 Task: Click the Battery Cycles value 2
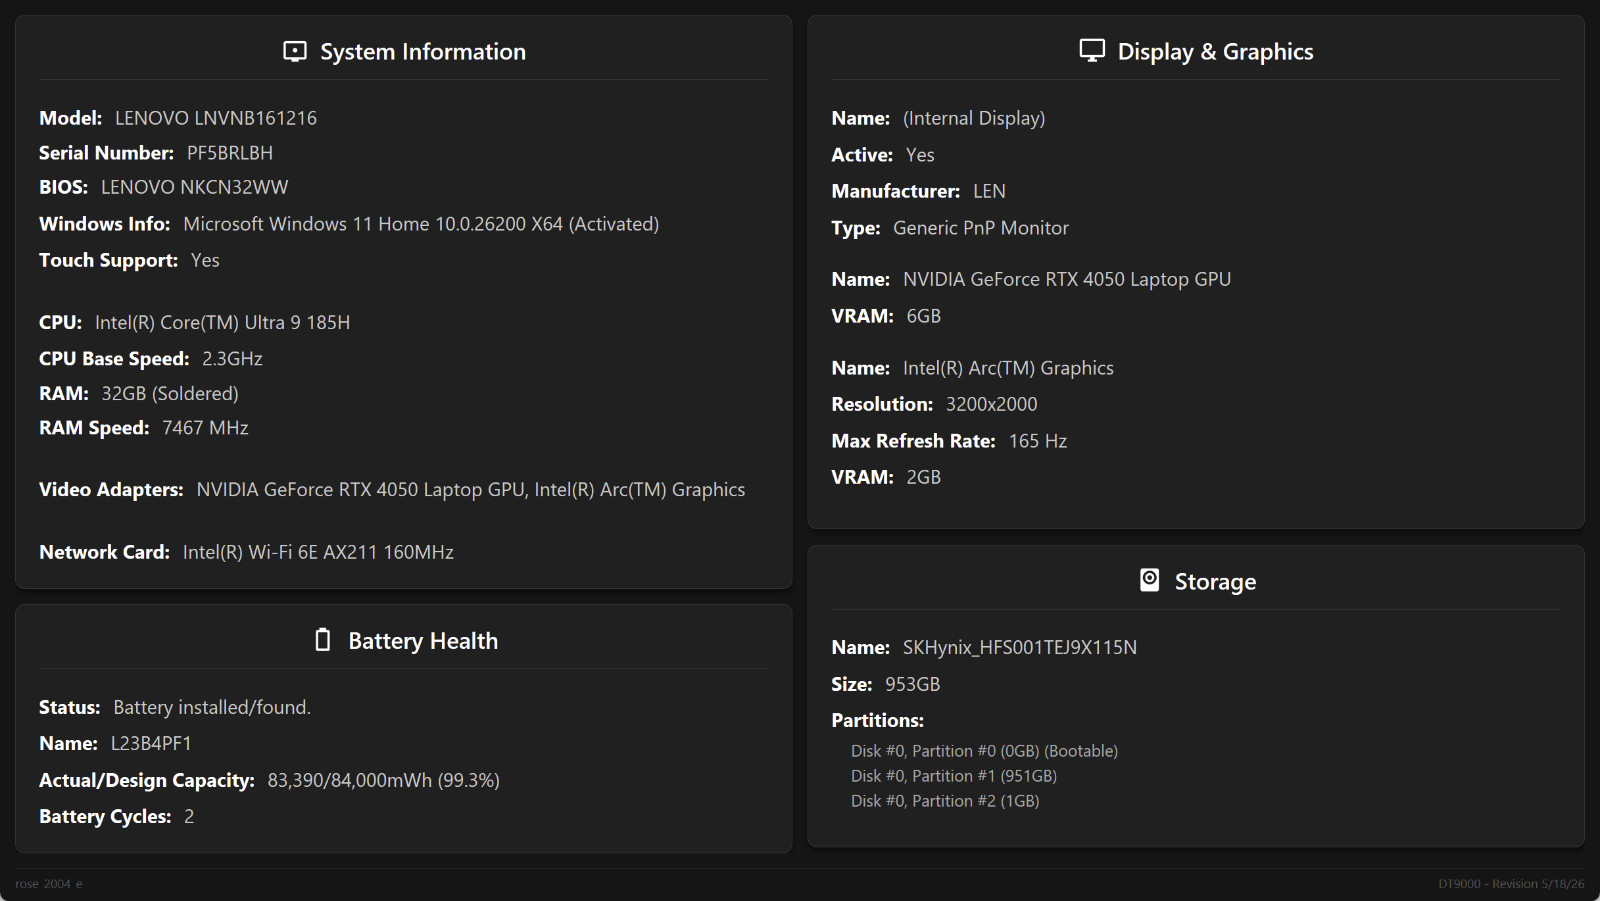click(x=189, y=817)
